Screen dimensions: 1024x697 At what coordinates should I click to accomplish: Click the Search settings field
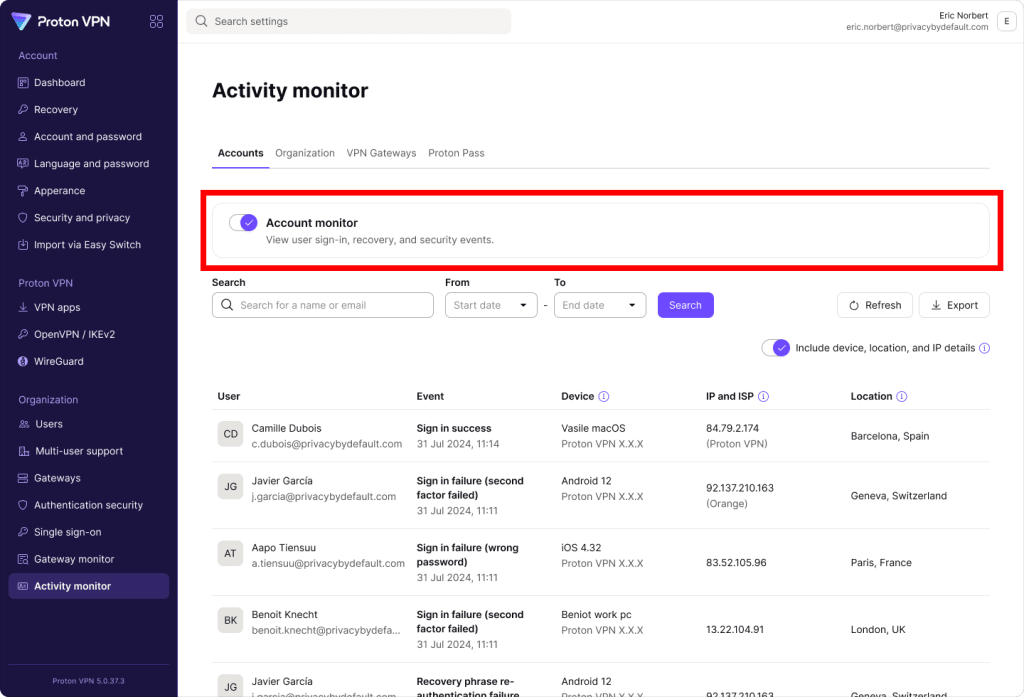[349, 21]
